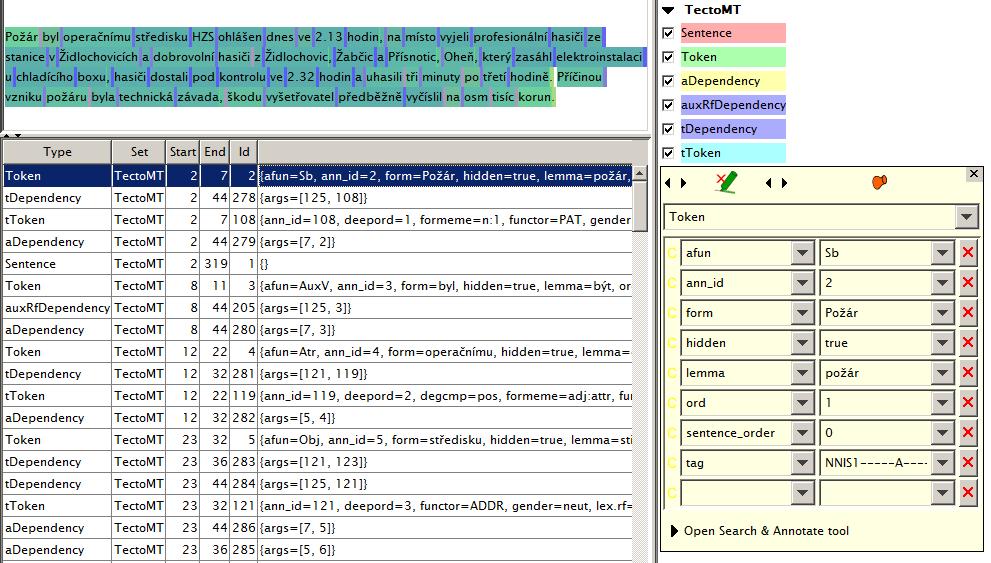This screenshot has height=563, width=991.
Task: Toggle the Token annotation checkbox
Action: [668, 57]
